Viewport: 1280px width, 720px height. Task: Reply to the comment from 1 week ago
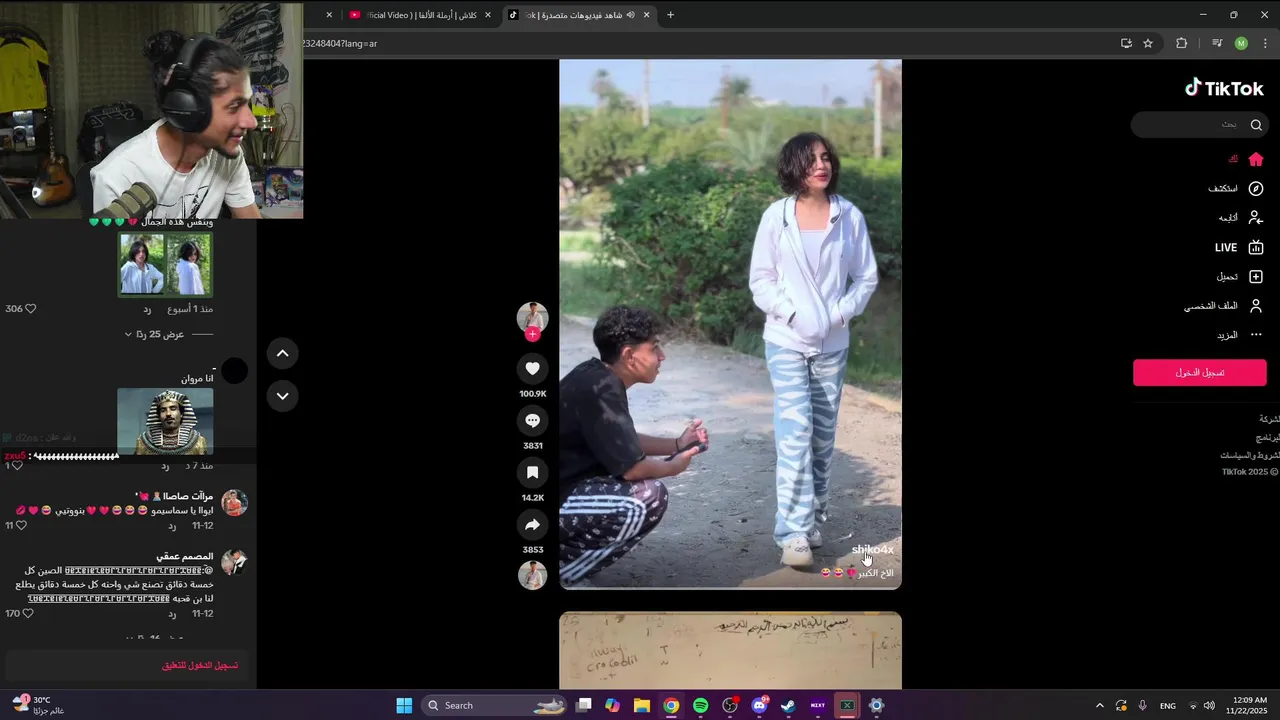(147, 309)
